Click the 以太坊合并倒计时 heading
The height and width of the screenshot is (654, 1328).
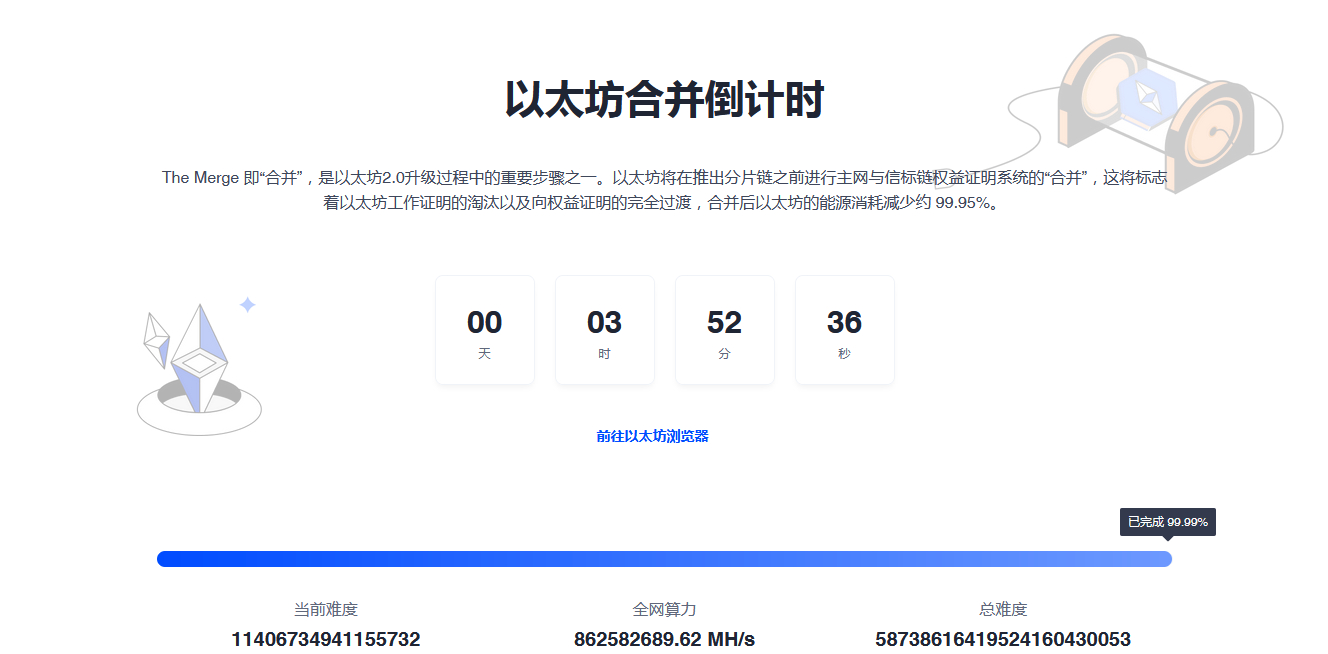click(664, 101)
